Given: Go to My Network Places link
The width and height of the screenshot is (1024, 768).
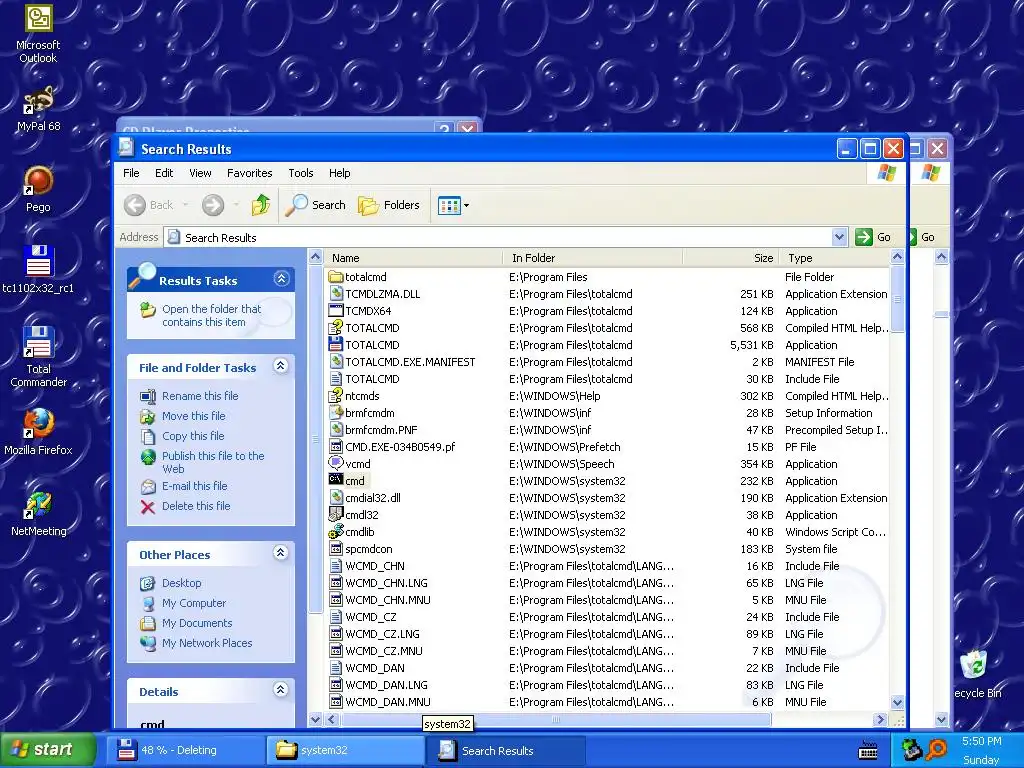Looking at the screenshot, I should point(207,643).
